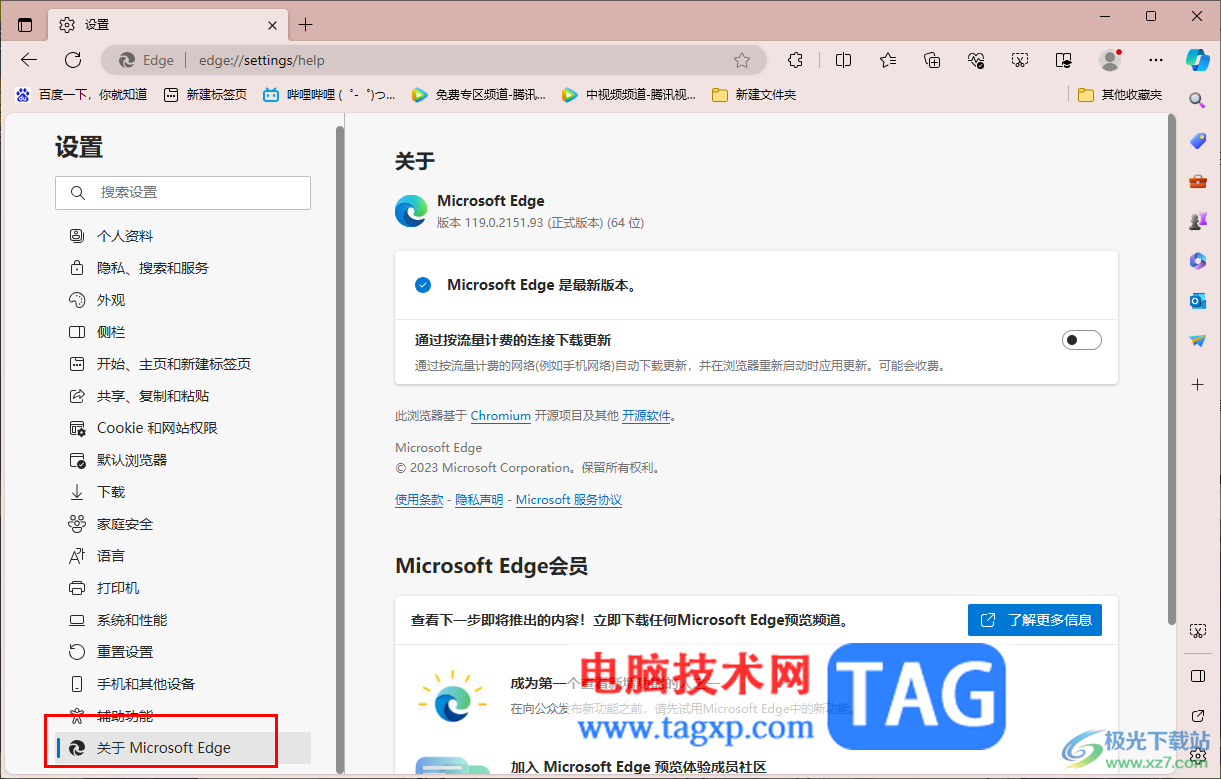Open the Shopping tag icon in the sidebar
1221x779 pixels.
[x=1197, y=140]
